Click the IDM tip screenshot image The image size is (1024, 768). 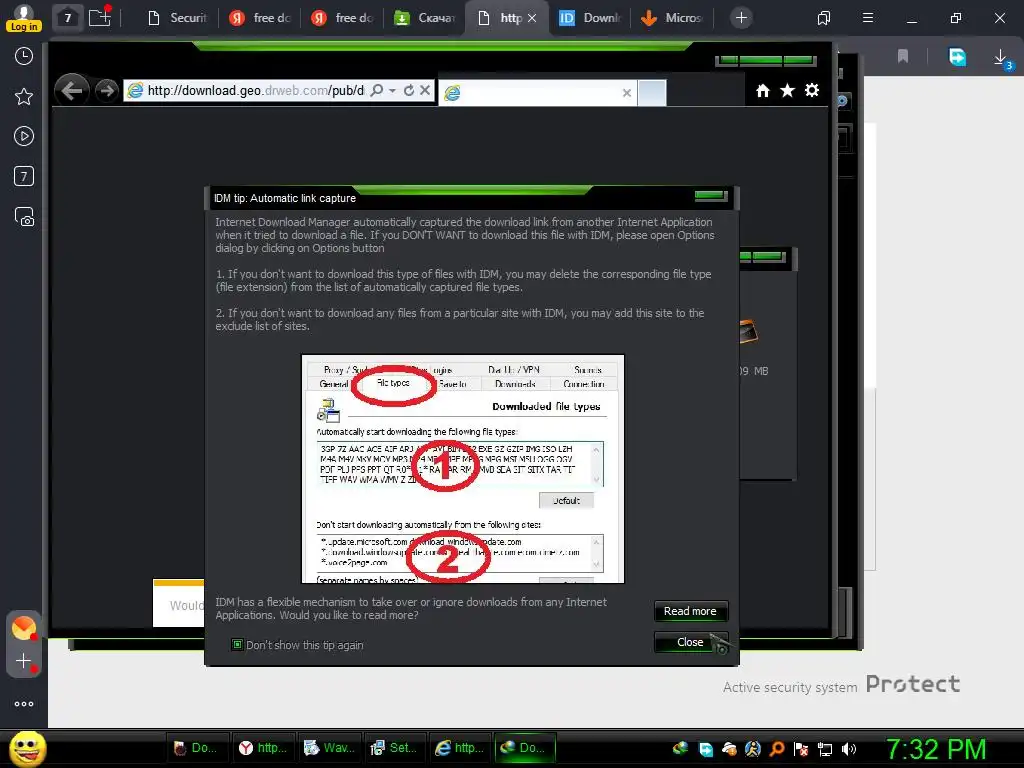coord(463,469)
